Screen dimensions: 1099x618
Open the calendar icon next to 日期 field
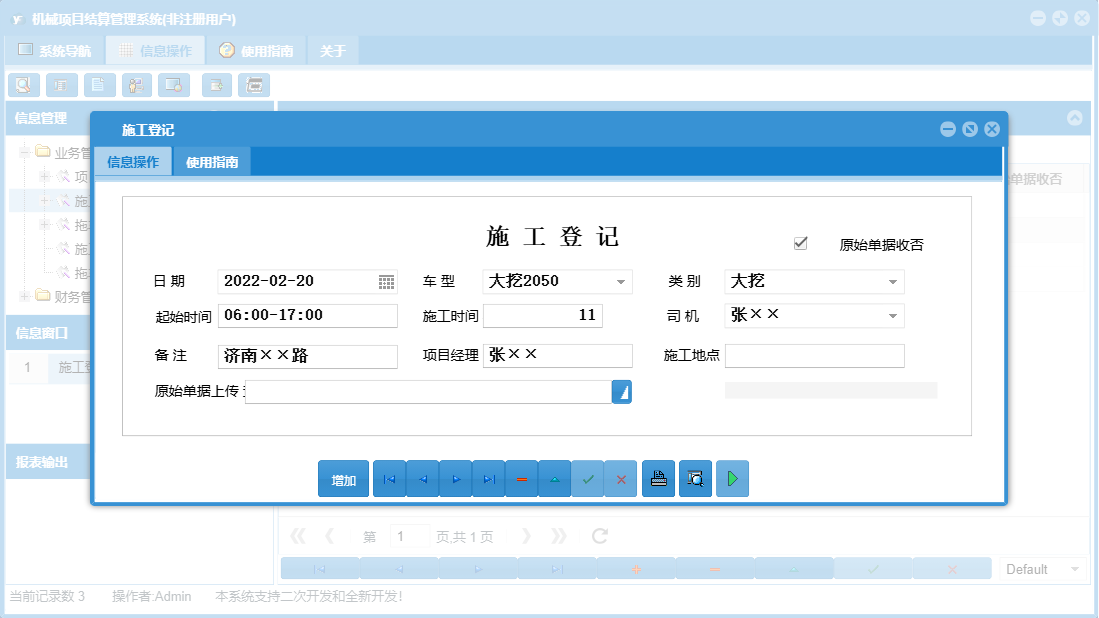point(386,282)
